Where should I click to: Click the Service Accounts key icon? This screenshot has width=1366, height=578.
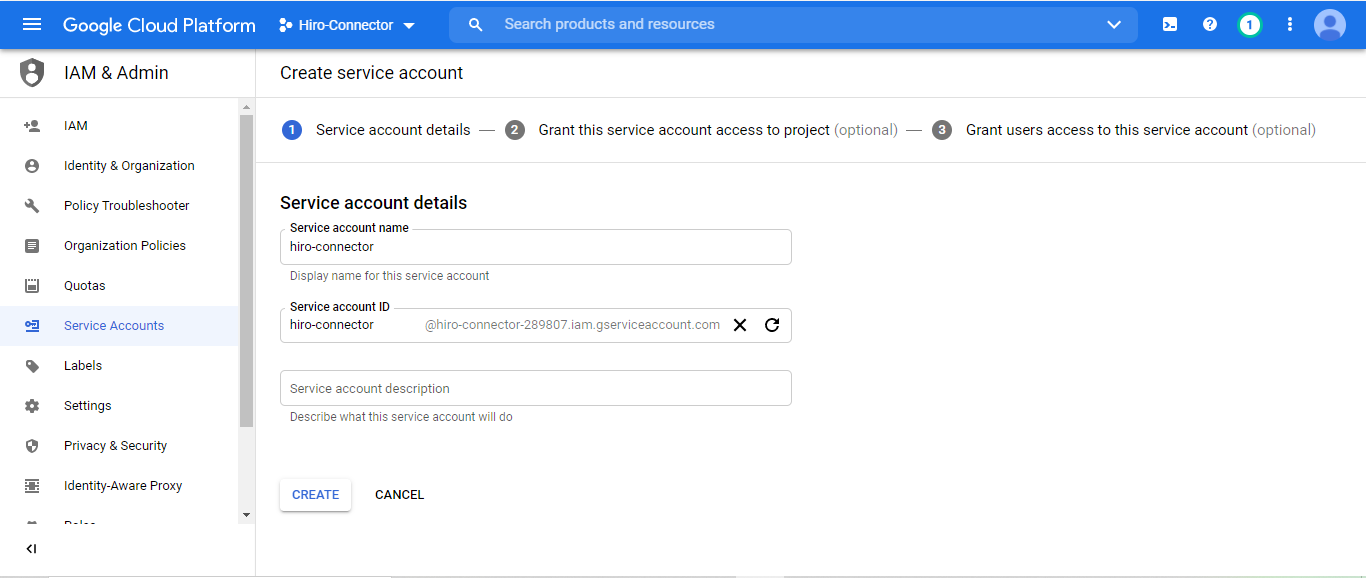click(x=32, y=326)
